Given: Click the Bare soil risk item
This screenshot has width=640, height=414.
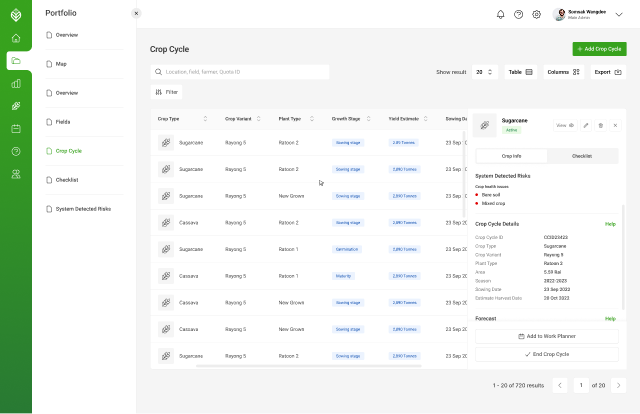Looking at the screenshot, I should [488, 195].
